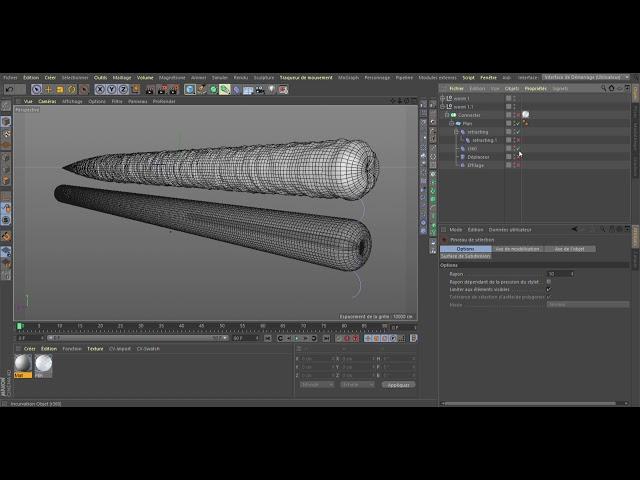Open the Surface de Subdivision tab button
The width and height of the screenshot is (640, 480).
(466, 256)
